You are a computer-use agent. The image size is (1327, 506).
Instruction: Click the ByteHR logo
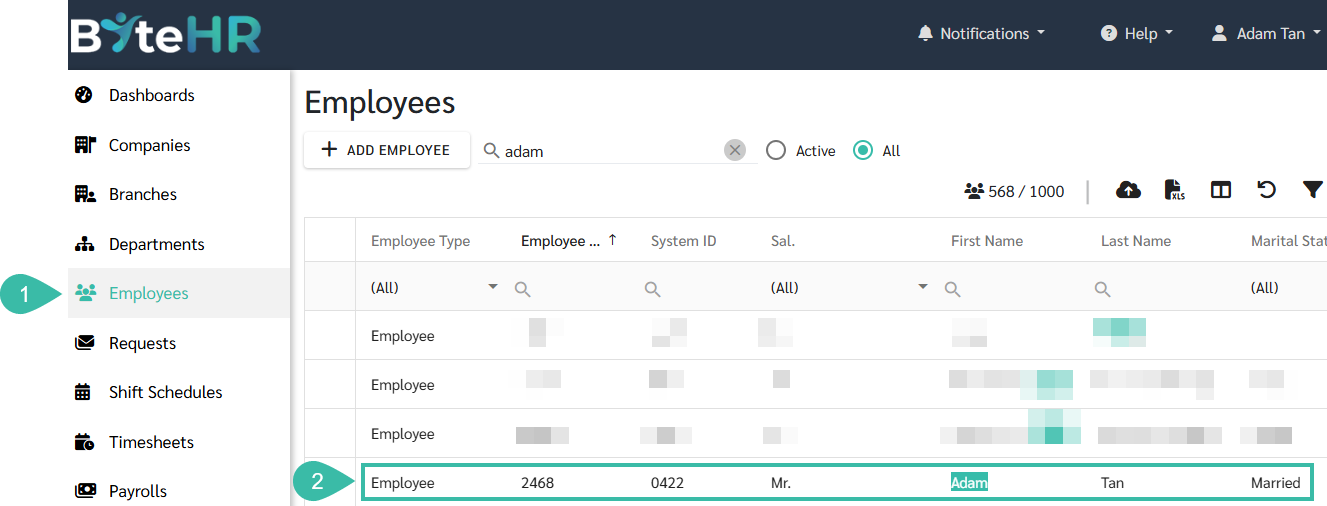[x=165, y=33]
